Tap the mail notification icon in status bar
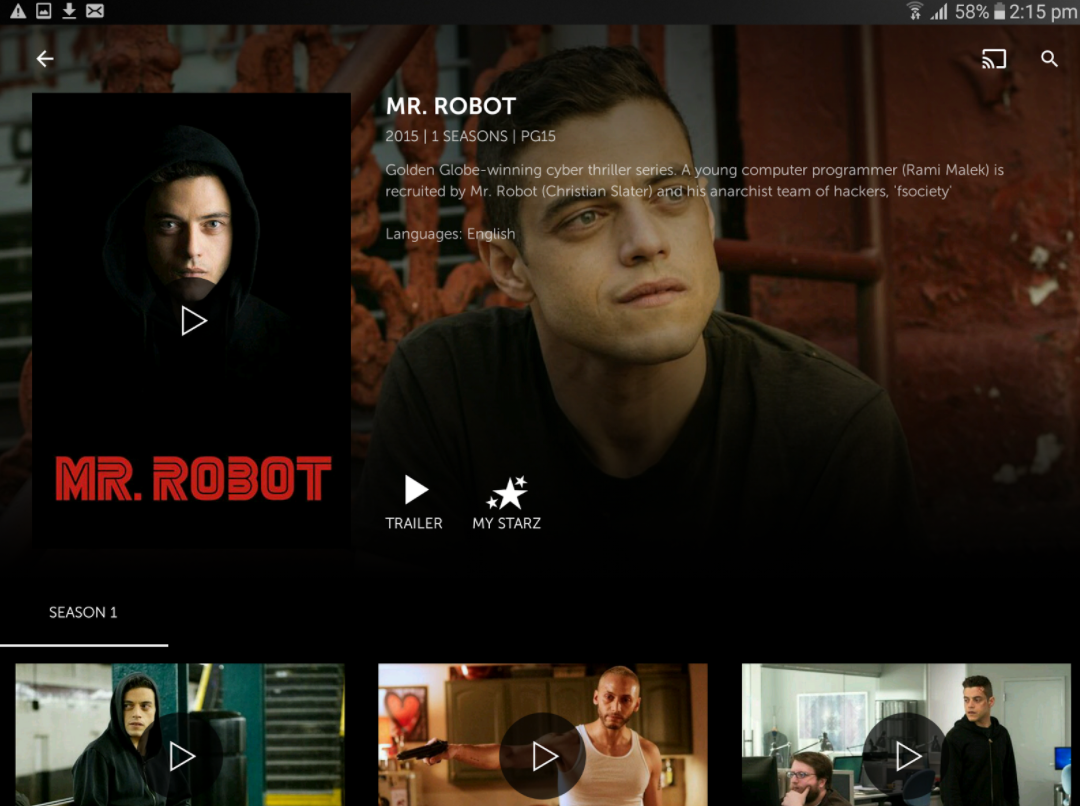1080x806 pixels. (95, 11)
